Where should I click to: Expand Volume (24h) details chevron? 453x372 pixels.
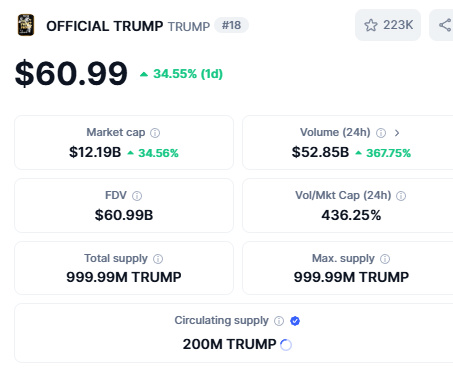click(x=397, y=133)
